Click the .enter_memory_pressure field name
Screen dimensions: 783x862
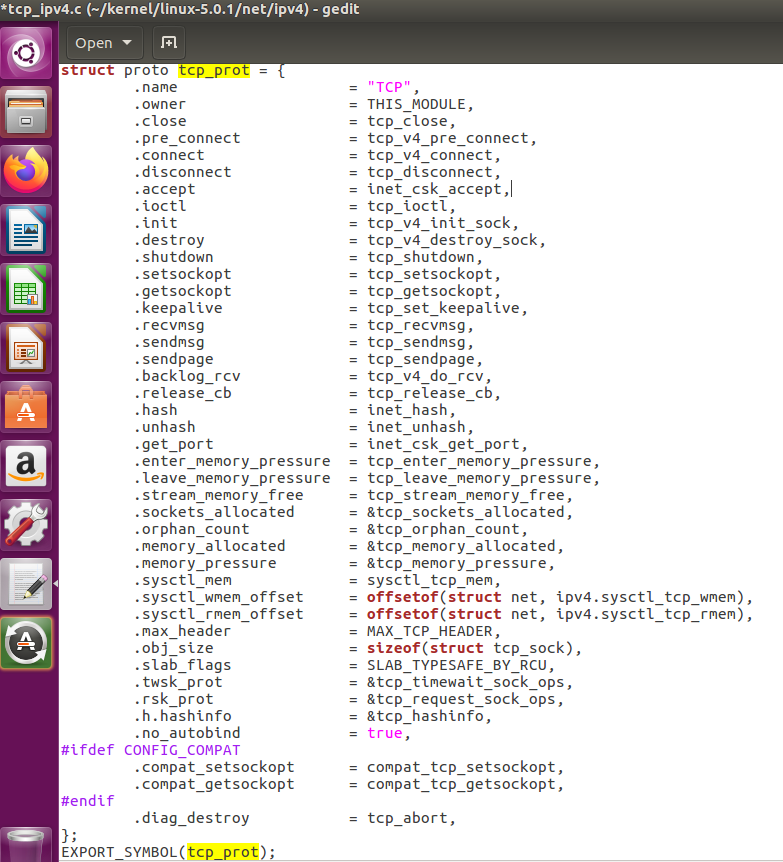(x=232, y=462)
